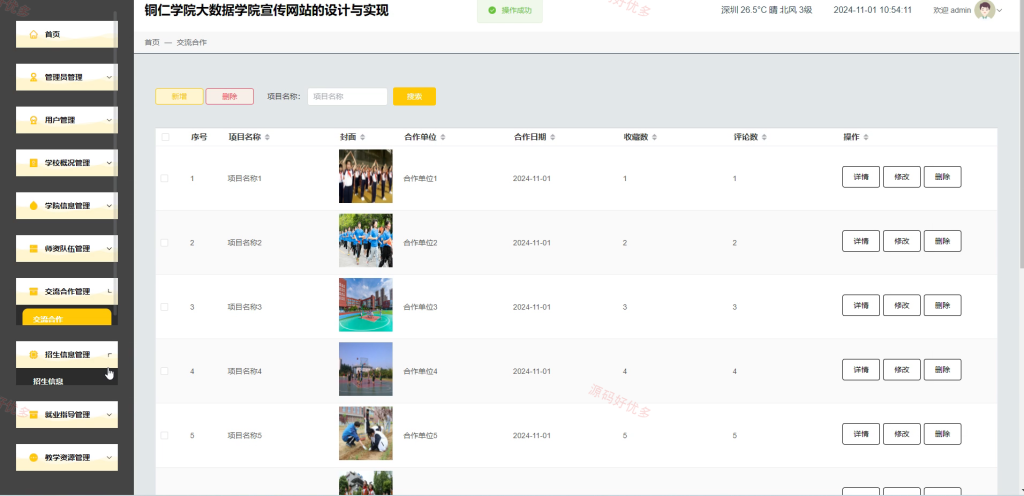The width and height of the screenshot is (1024, 496).
Task: Click the icon beside 学校概况管理
Action: click(33, 163)
